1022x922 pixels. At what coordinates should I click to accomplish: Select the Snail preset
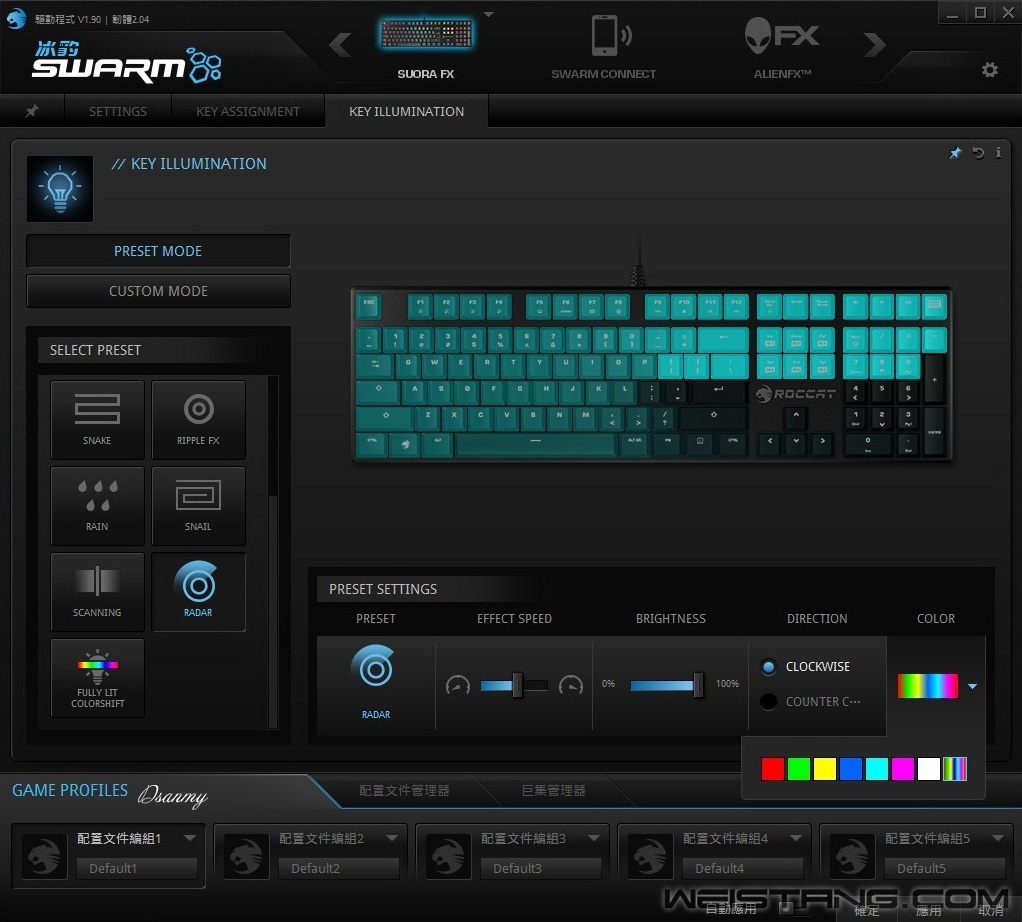[x=198, y=506]
